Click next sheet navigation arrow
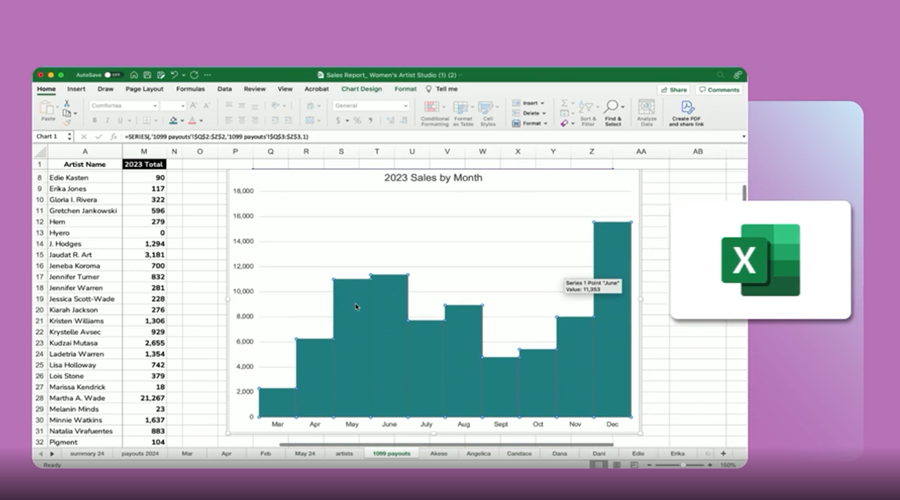 tap(52, 454)
